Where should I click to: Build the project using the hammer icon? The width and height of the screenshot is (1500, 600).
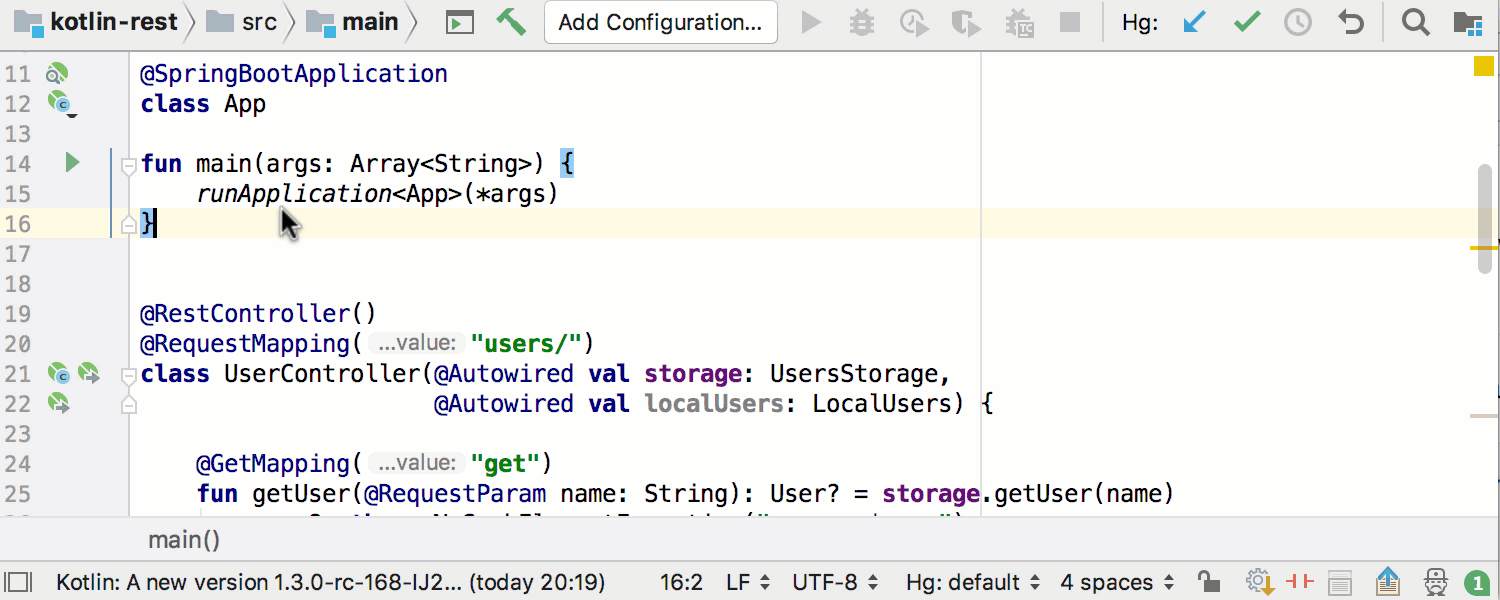pos(511,21)
